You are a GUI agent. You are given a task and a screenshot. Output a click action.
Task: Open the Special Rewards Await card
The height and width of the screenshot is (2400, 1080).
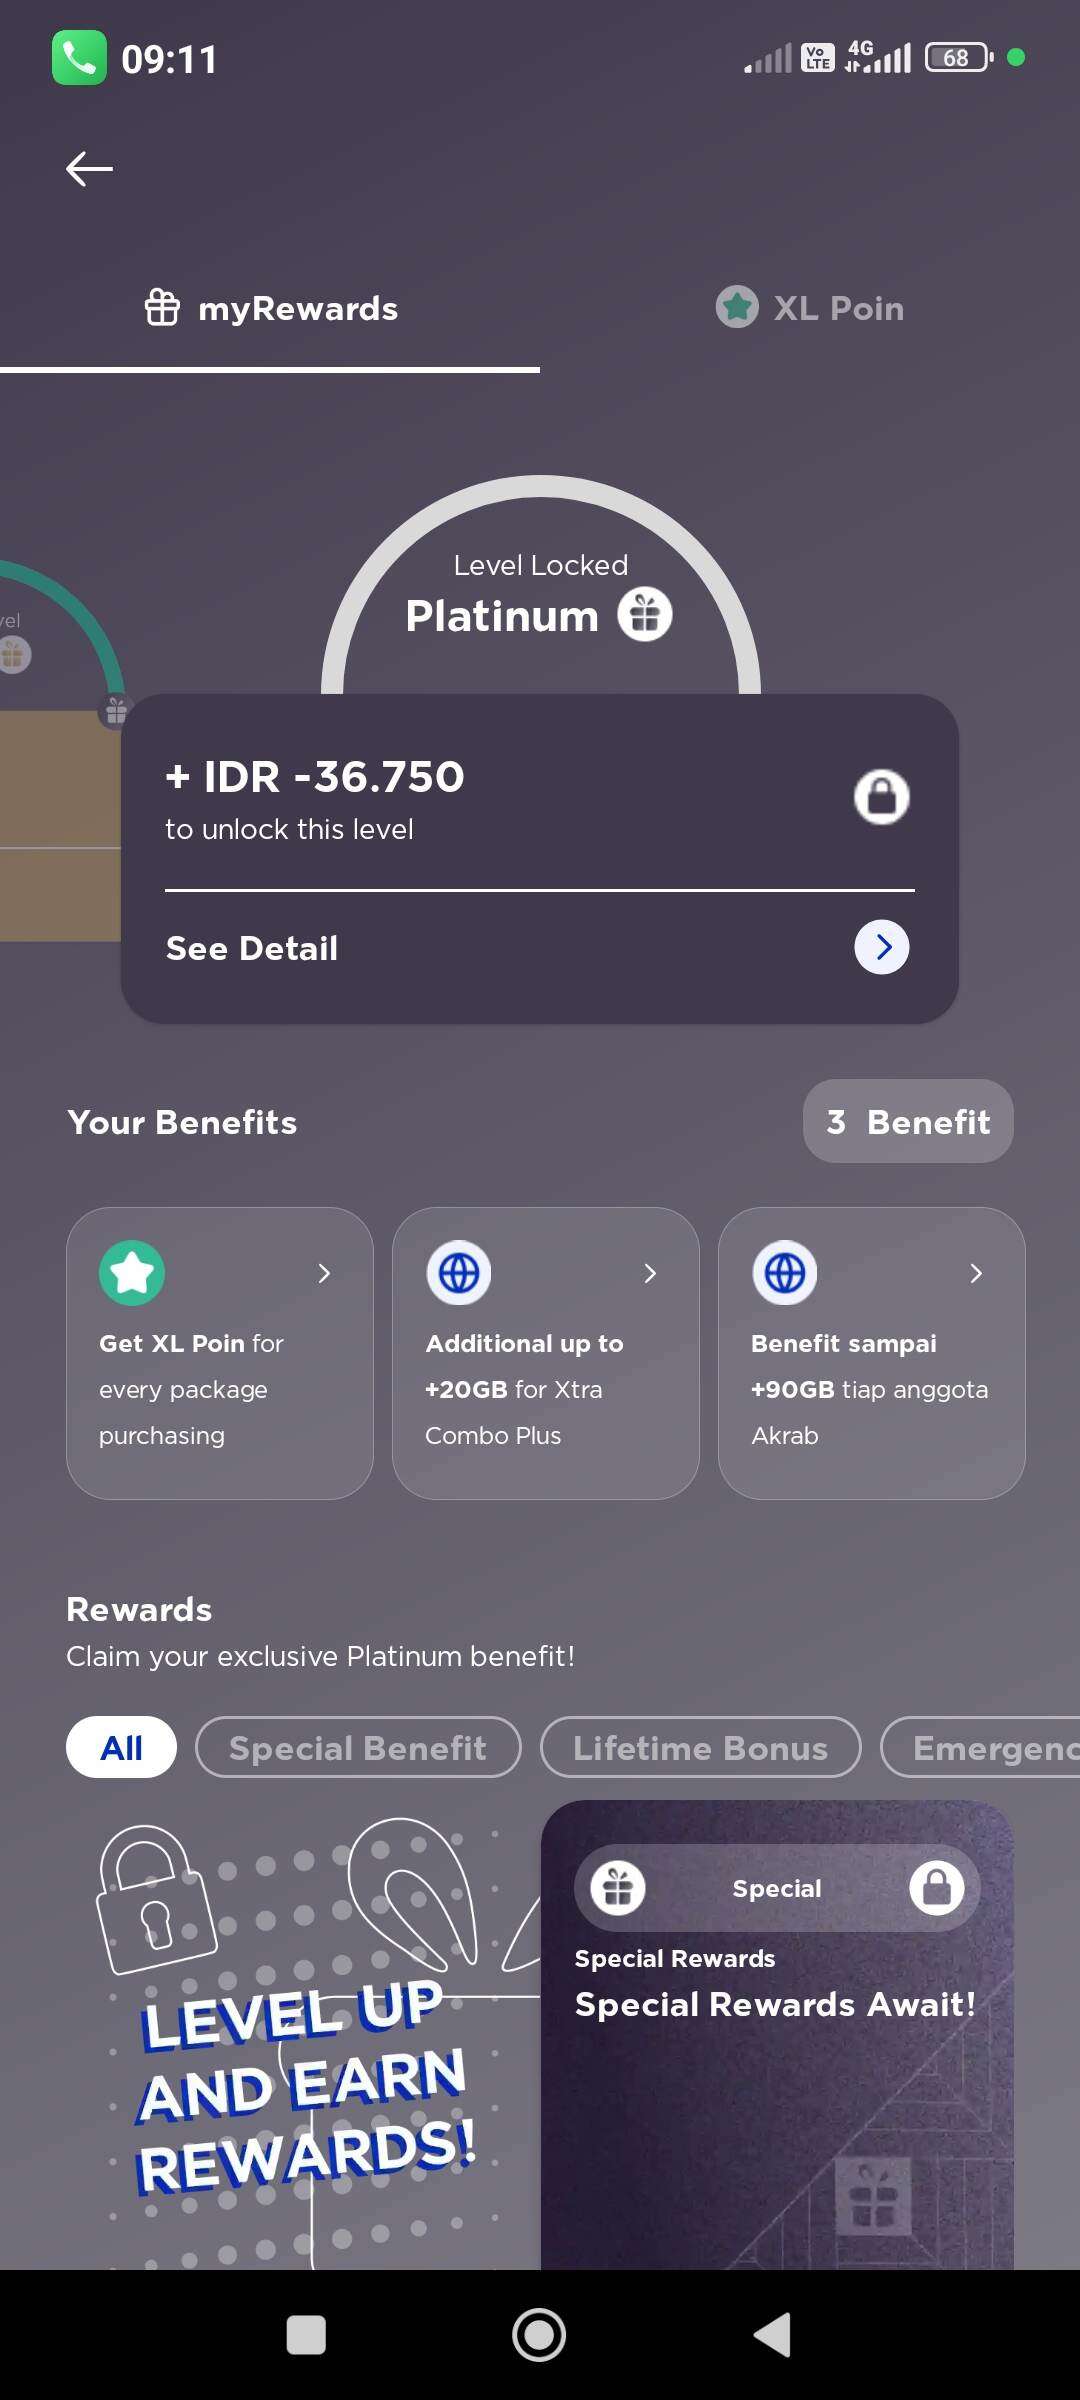777,2035
